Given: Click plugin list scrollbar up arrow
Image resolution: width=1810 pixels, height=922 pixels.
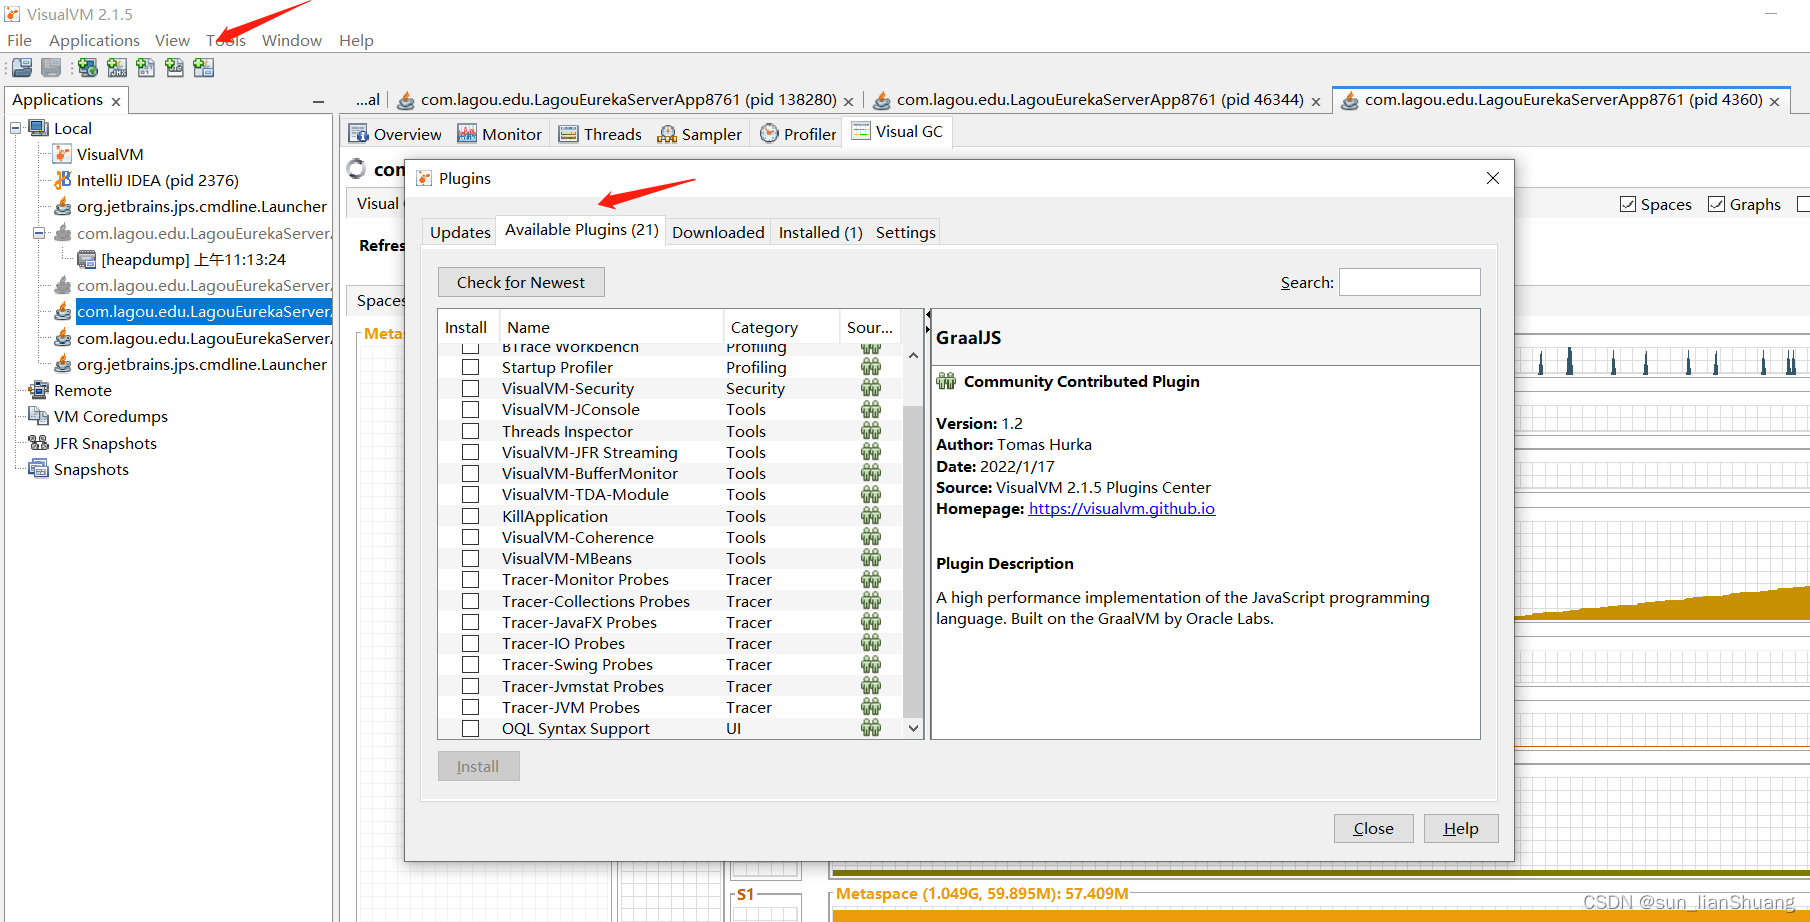Looking at the screenshot, I should tap(913, 355).
